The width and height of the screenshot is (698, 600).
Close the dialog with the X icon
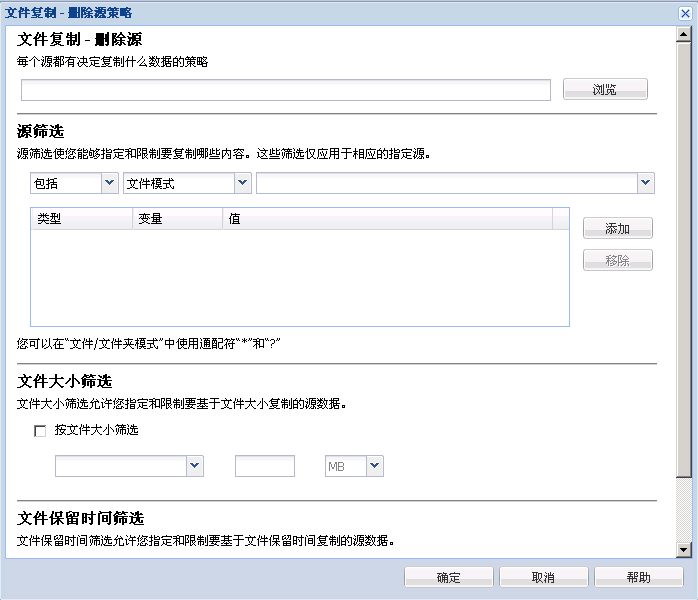685,13
